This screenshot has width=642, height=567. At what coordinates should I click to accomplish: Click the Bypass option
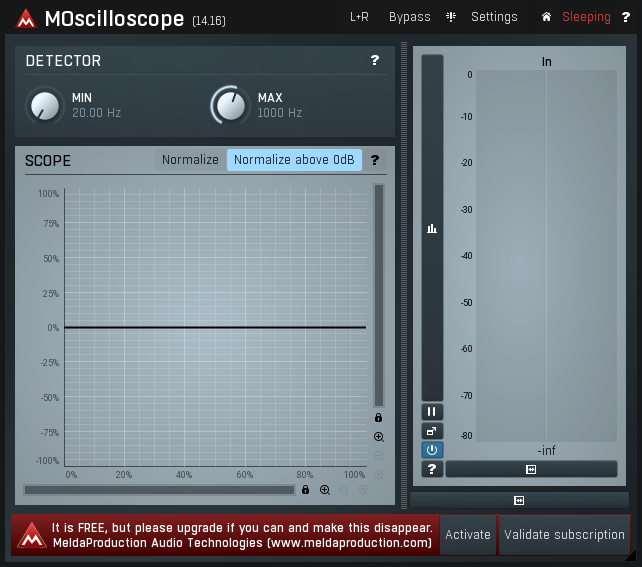pos(410,17)
